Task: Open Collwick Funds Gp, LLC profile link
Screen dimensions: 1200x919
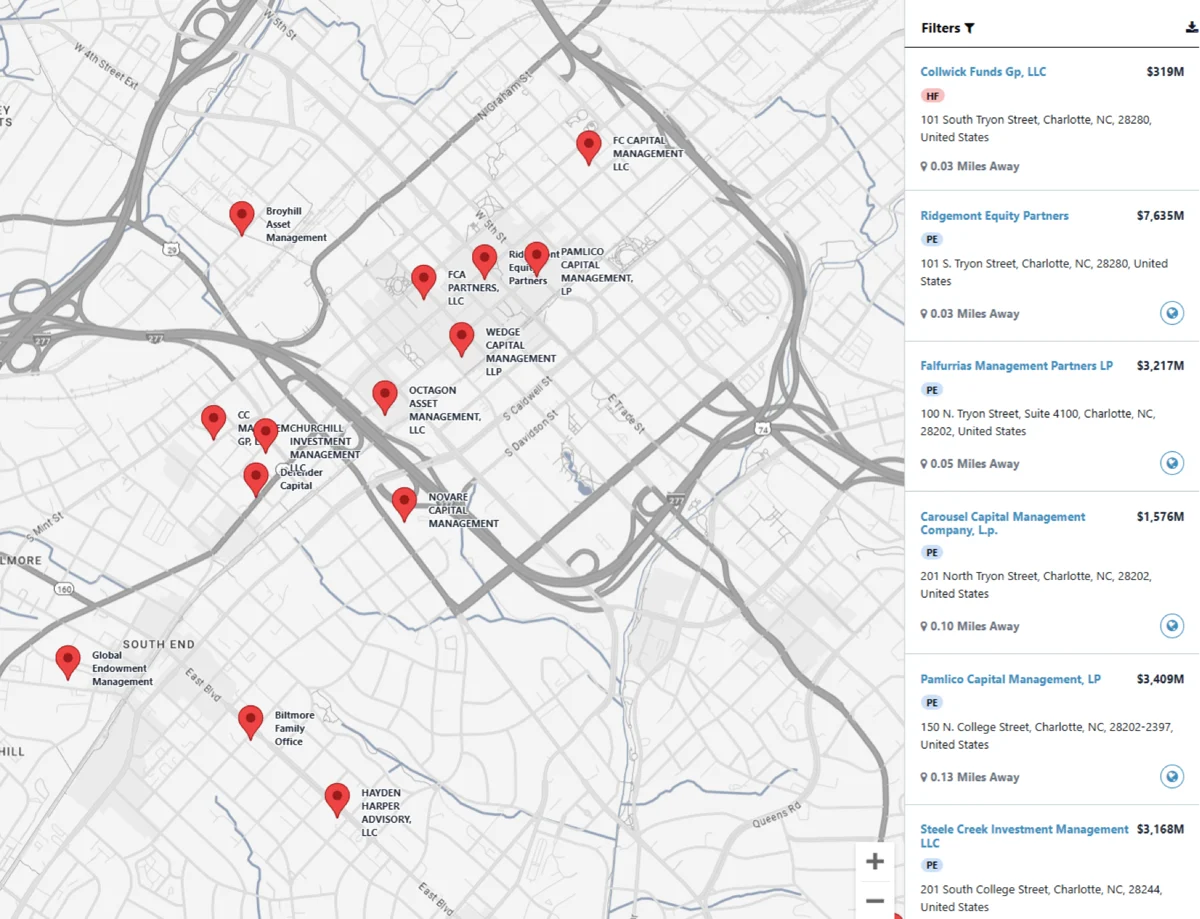Action: 983,72
